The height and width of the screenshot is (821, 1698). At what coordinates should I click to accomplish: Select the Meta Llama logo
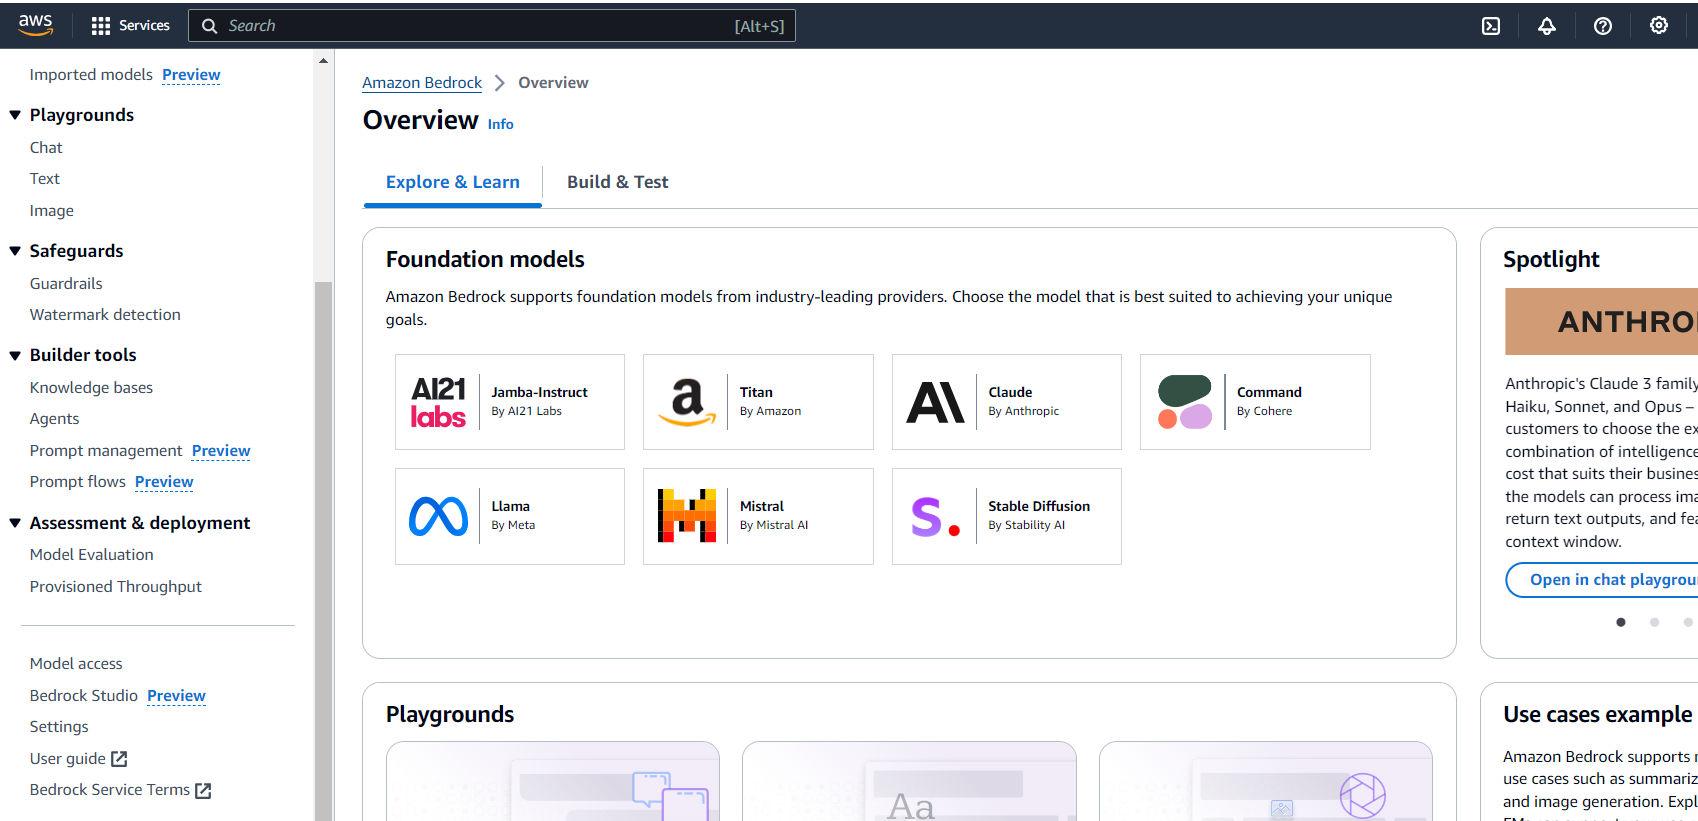(x=438, y=516)
